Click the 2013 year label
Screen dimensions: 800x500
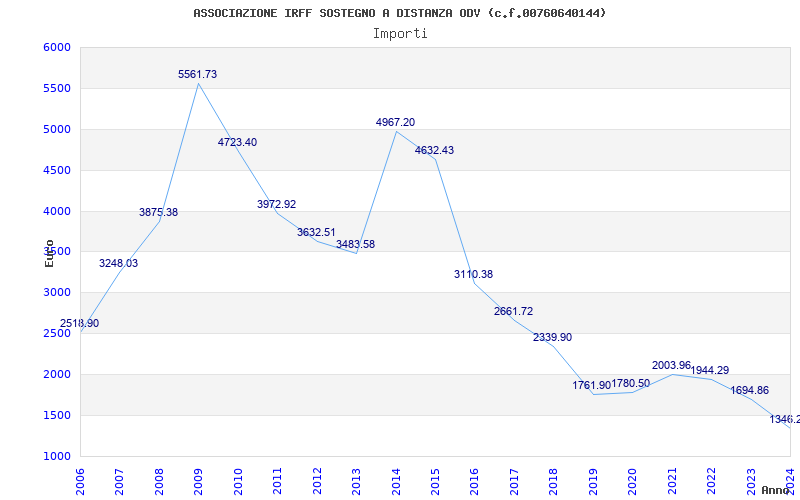356,481
